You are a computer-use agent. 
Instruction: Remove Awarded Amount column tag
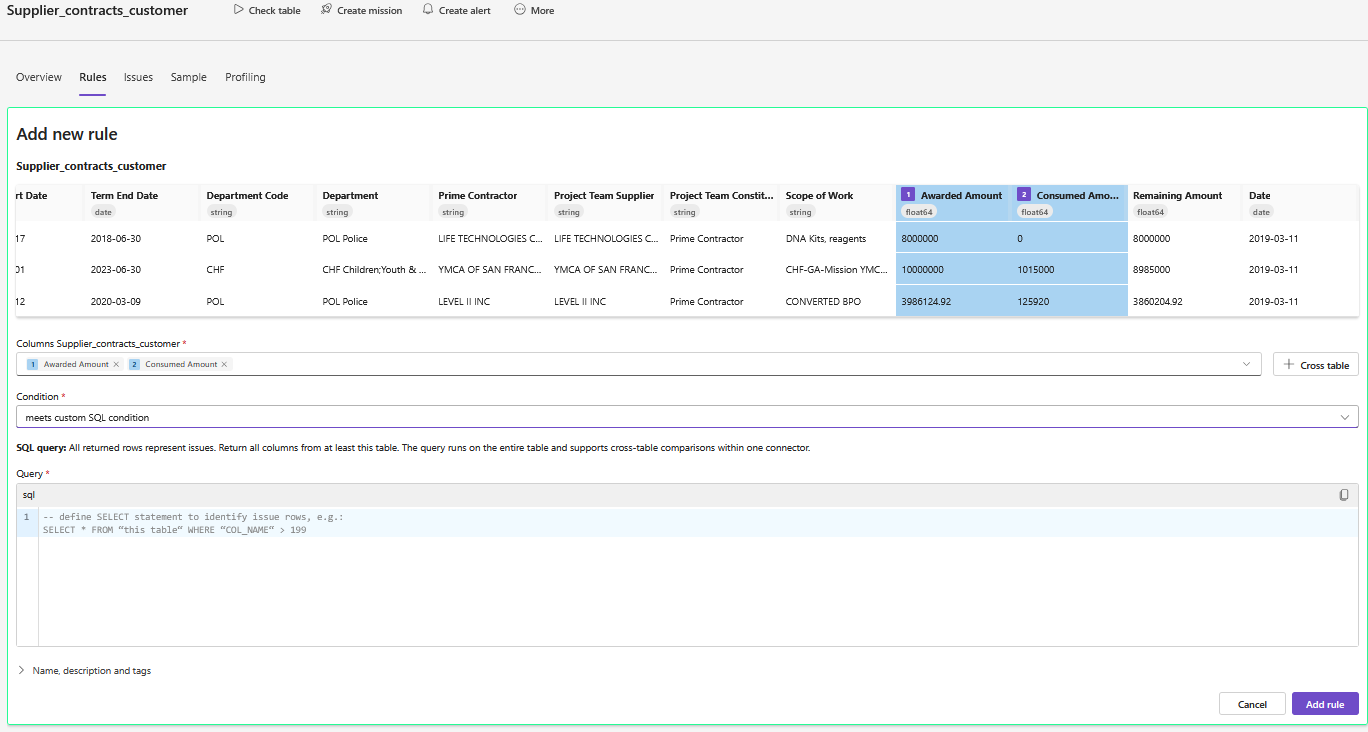[x=116, y=365]
